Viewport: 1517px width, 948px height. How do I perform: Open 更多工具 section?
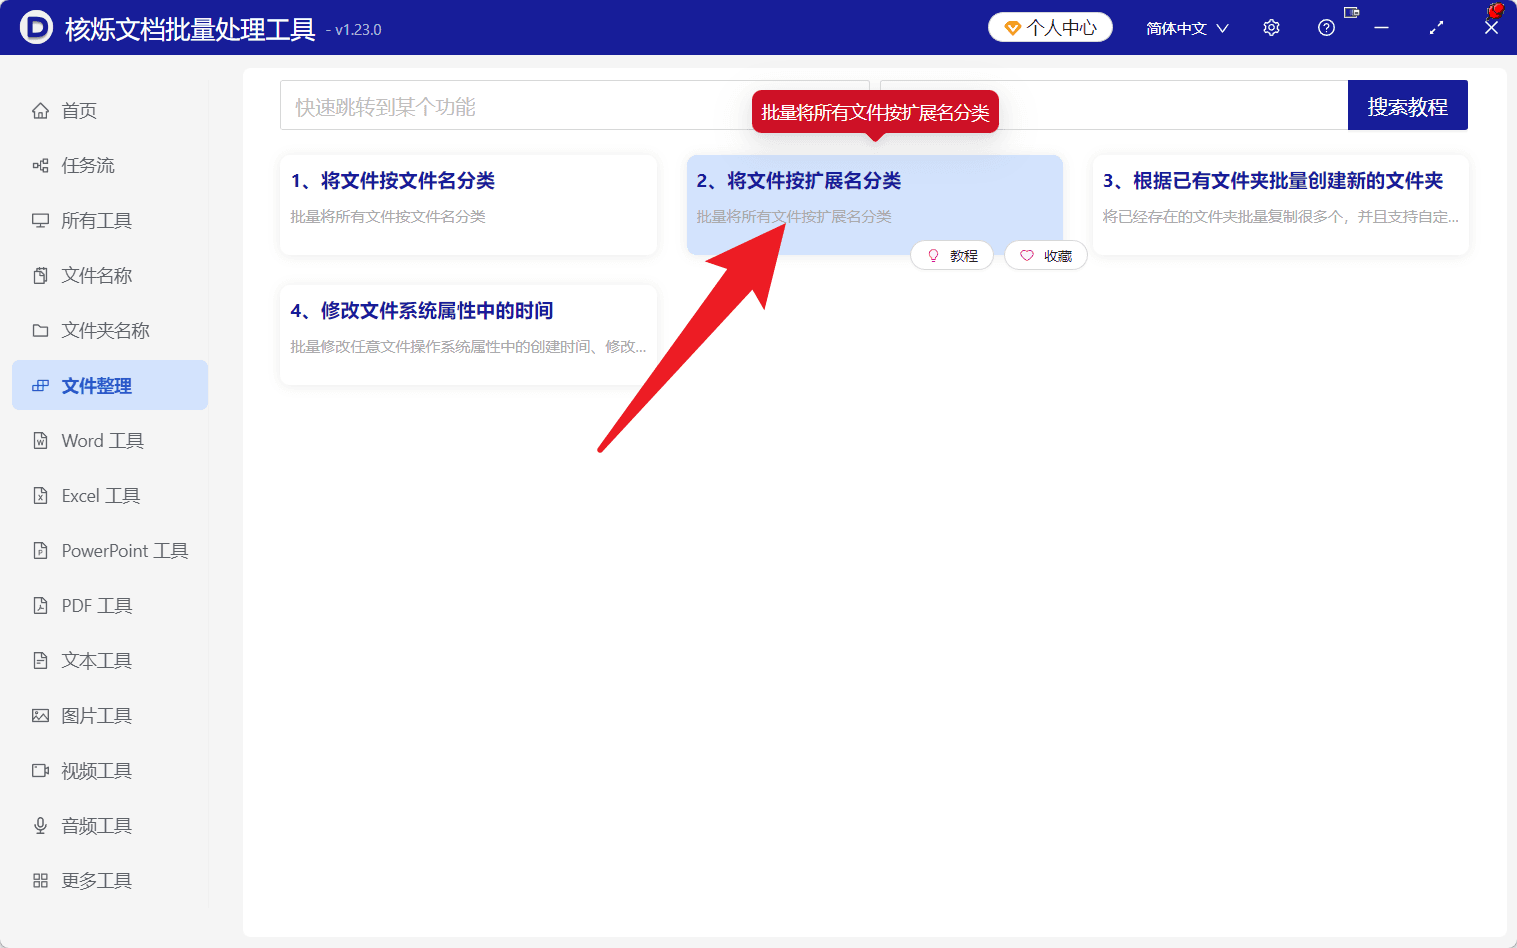pos(110,881)
